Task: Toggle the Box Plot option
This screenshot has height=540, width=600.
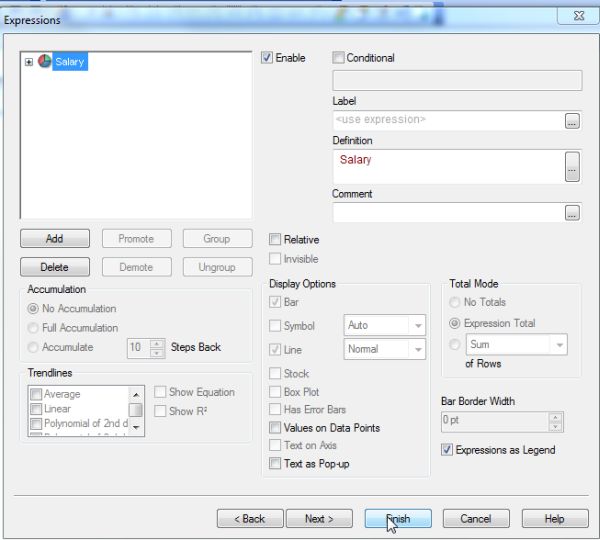Action: [x=275, y=392]
